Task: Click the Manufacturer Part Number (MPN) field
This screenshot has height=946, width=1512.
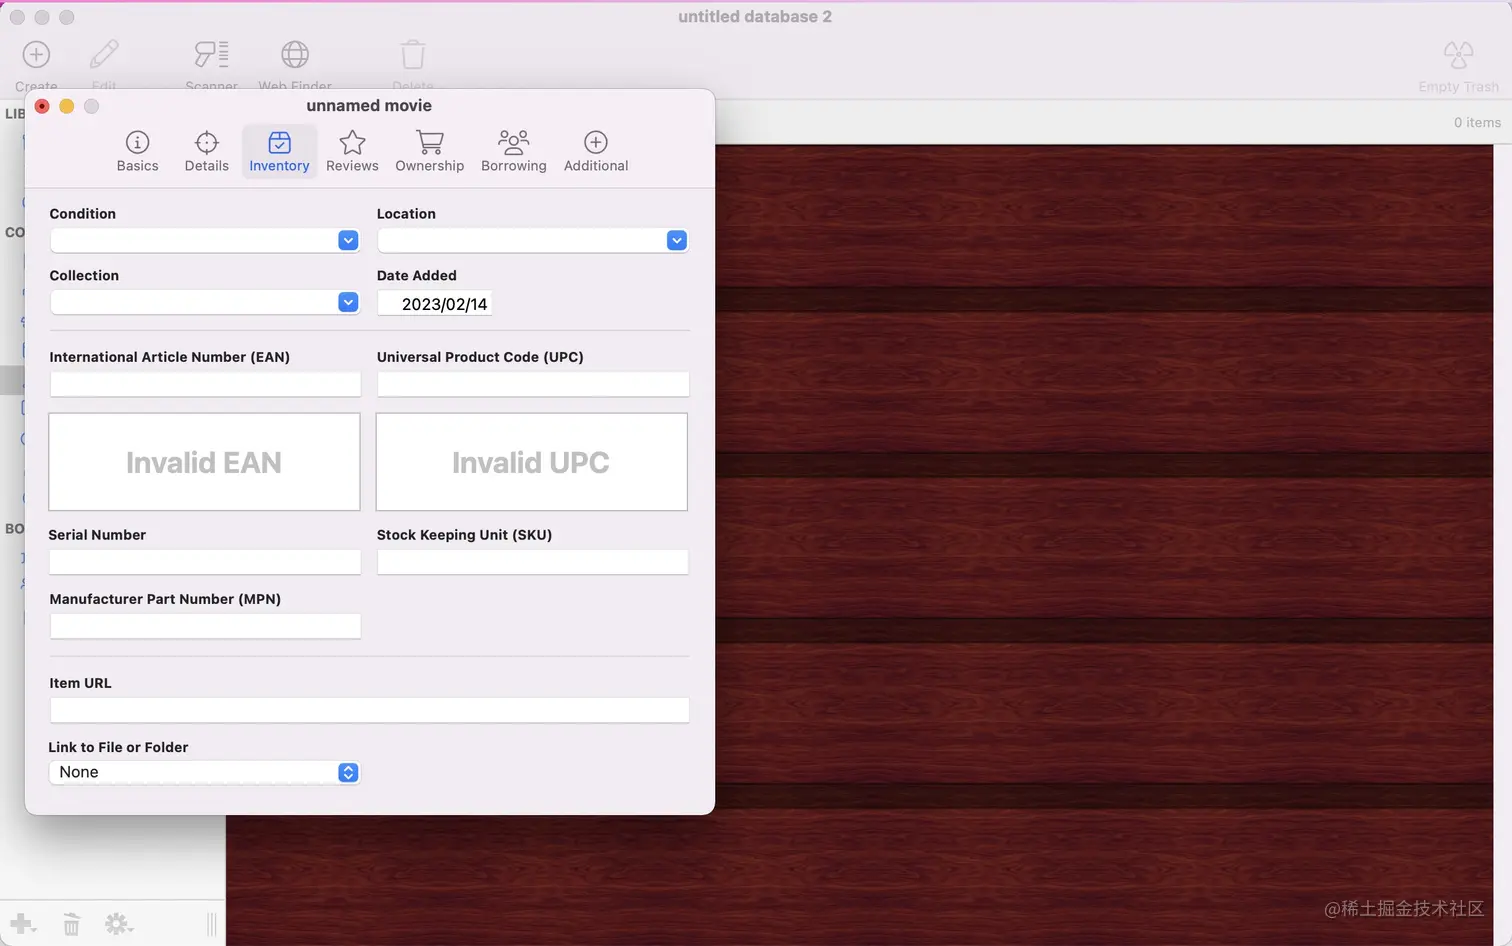Action: (x=205, y=626)
